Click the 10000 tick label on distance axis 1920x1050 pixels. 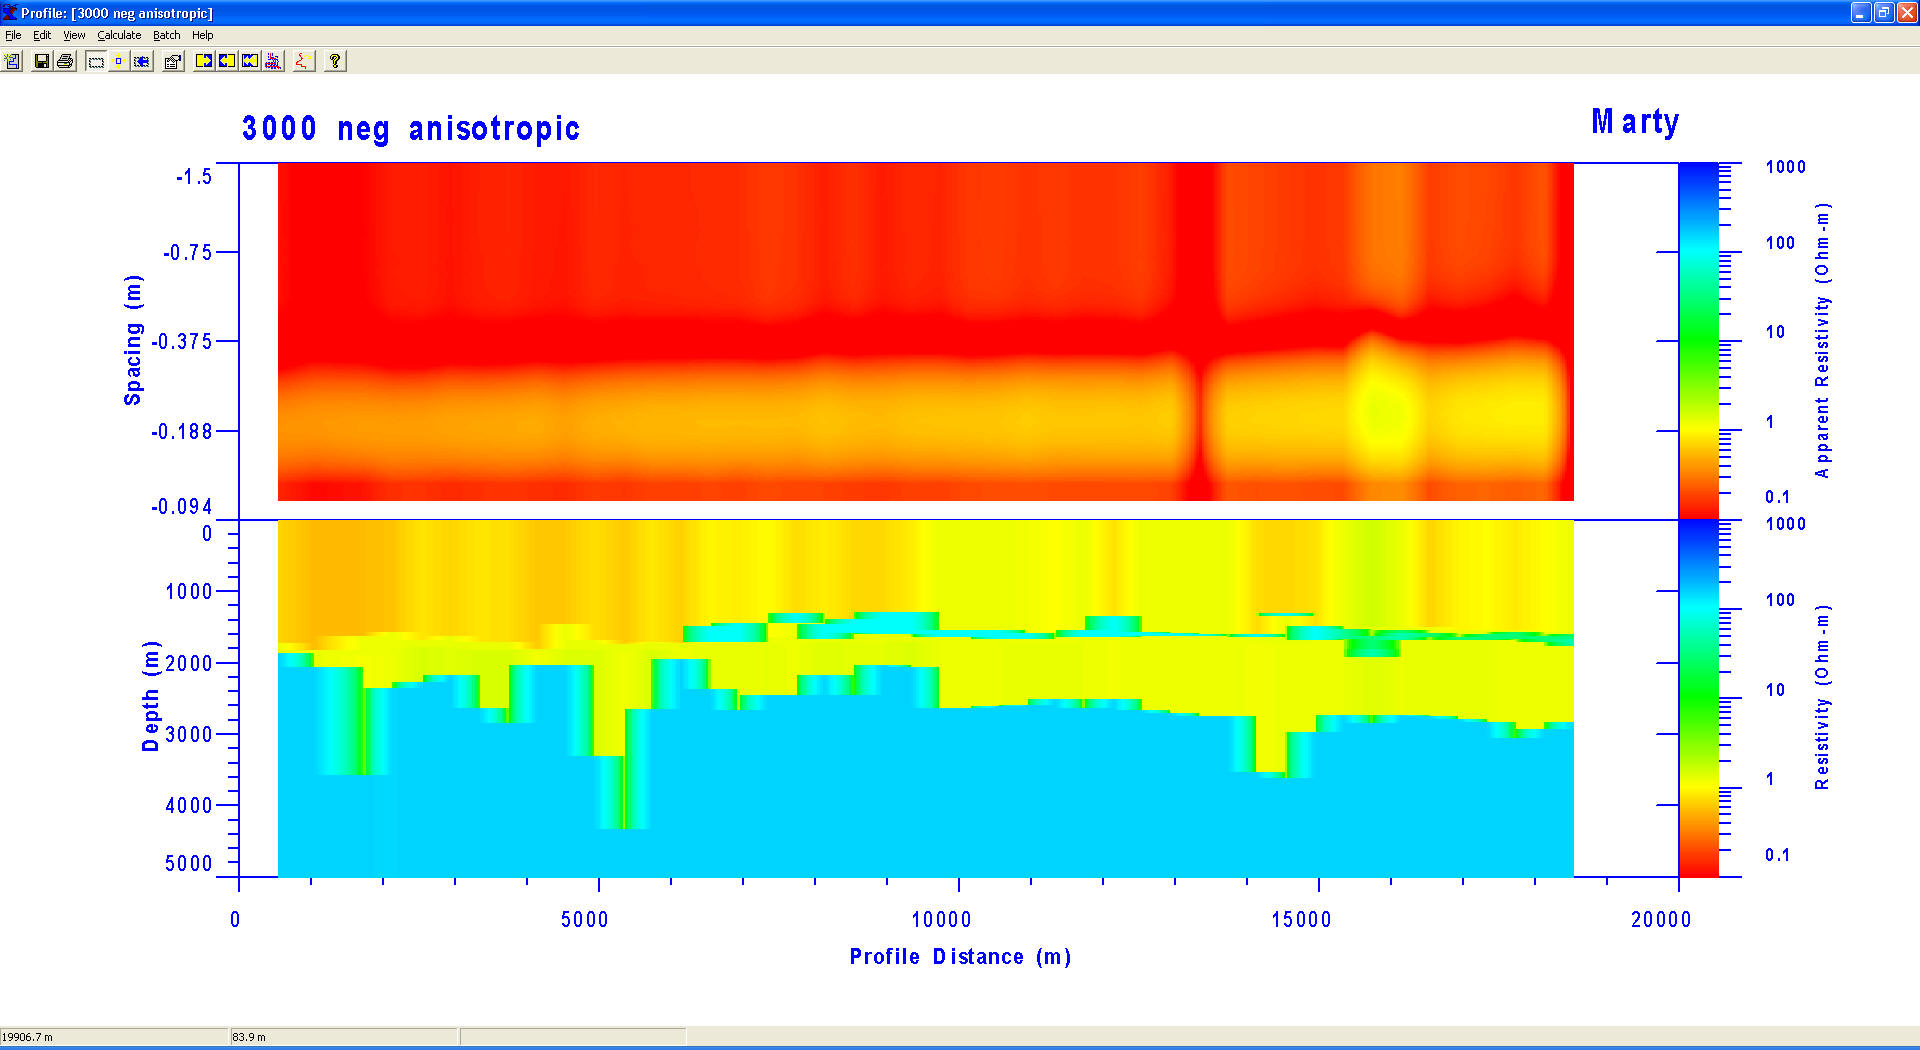(941, 920)
